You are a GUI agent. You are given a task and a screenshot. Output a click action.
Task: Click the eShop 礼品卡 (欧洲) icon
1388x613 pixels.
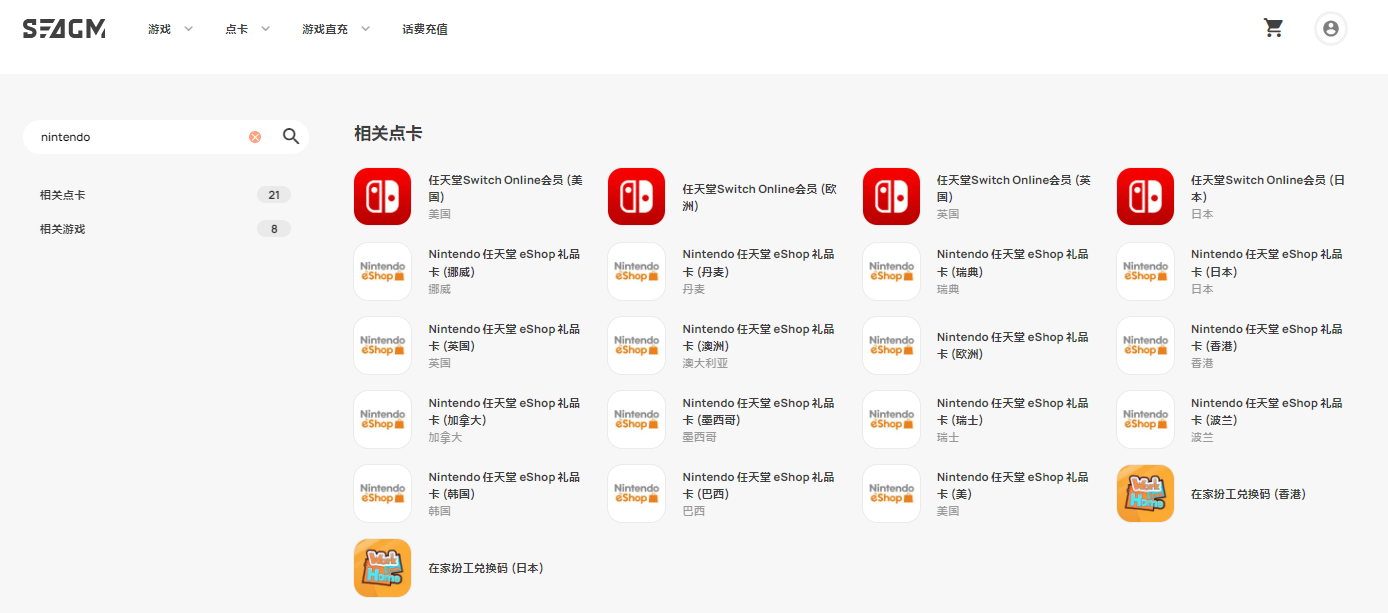(x=891, y=345)
